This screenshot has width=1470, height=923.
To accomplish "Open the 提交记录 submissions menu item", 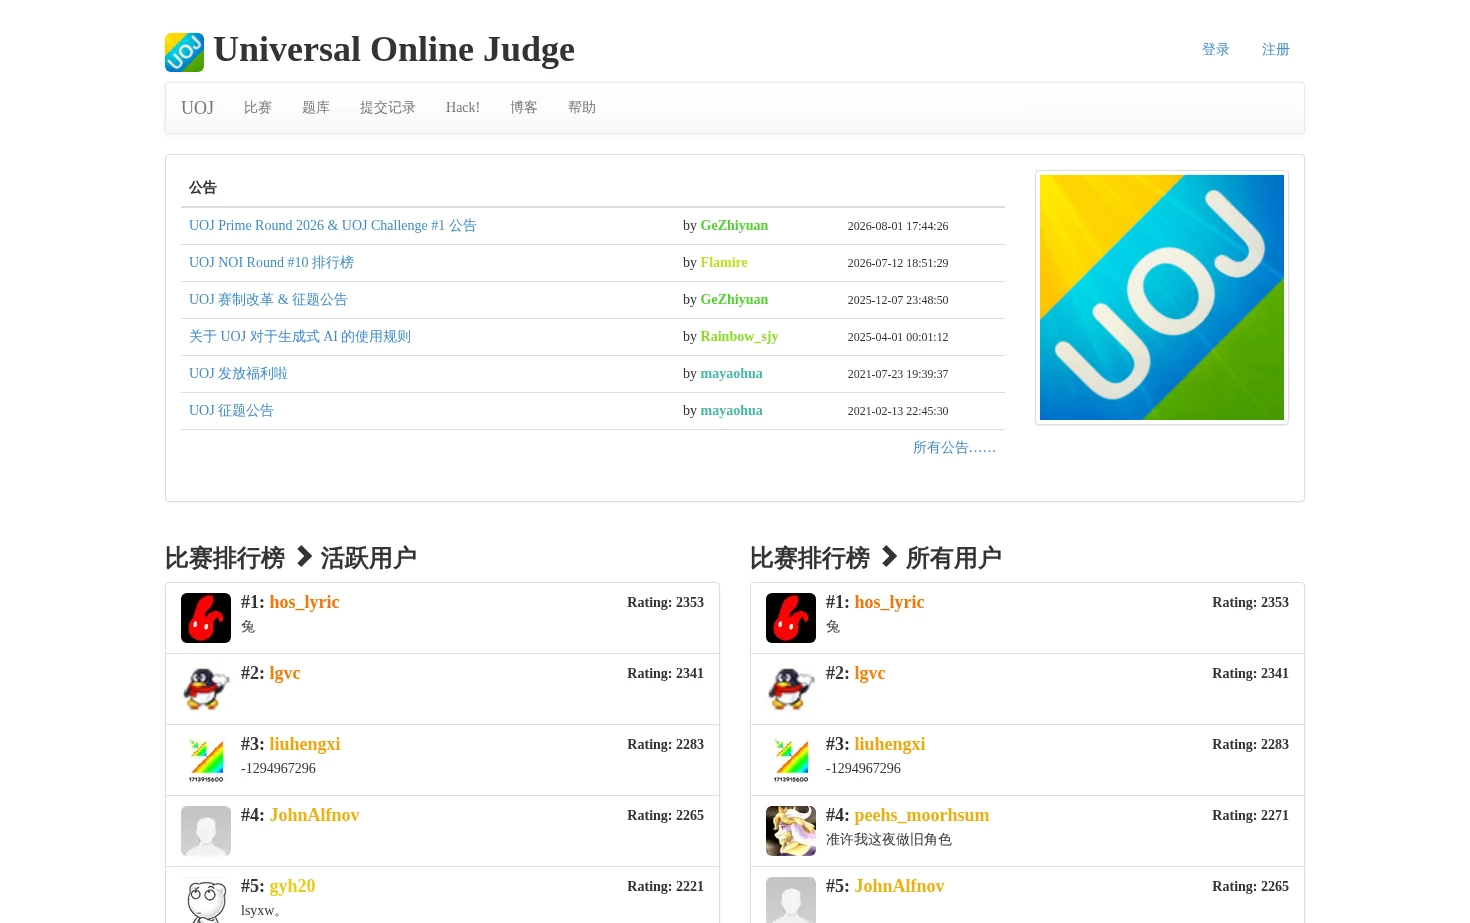I will 388,107.
